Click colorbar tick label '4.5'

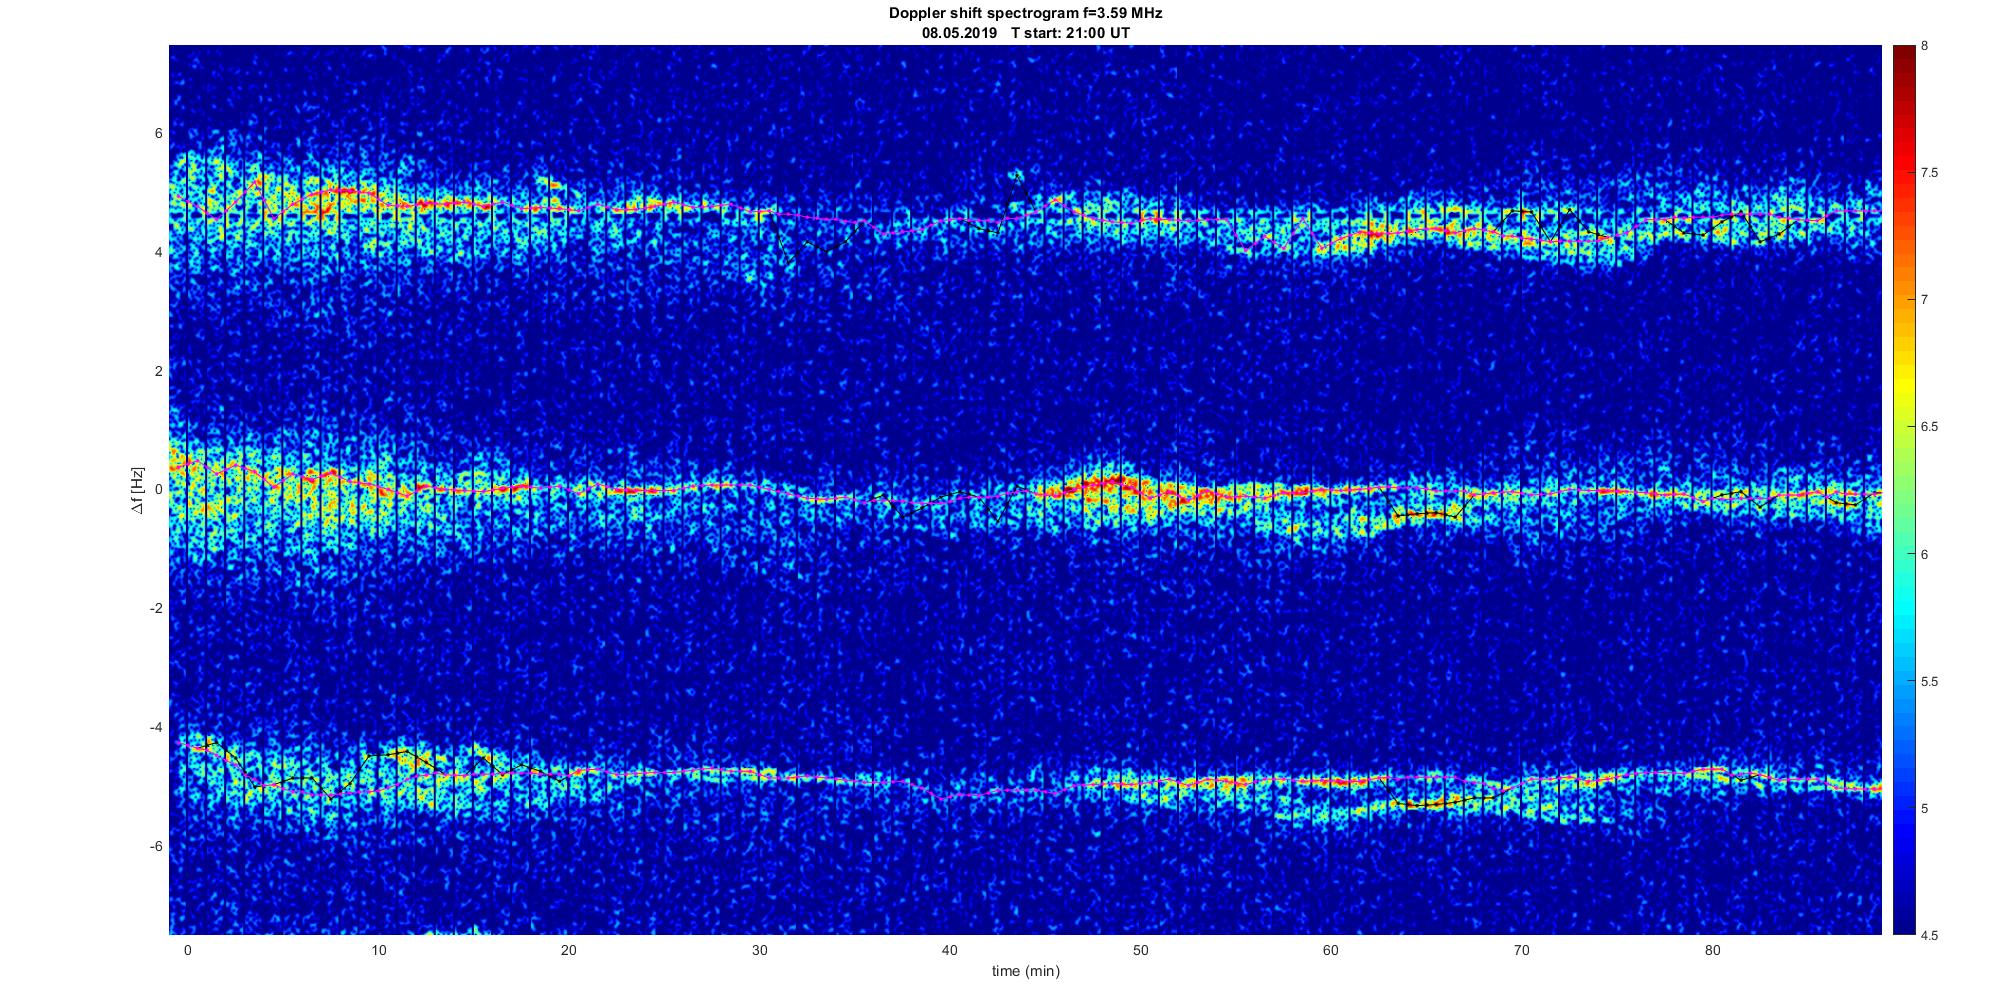1930,935
